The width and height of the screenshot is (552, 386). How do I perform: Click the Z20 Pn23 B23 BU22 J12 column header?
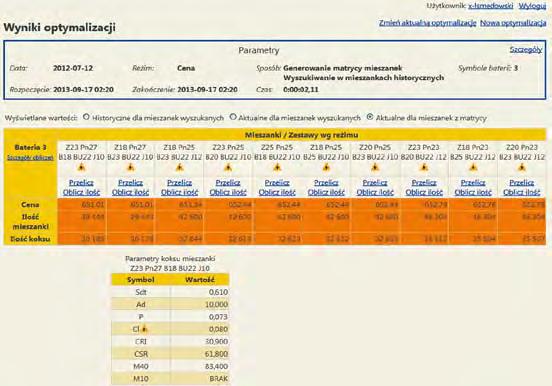[522, 152]
